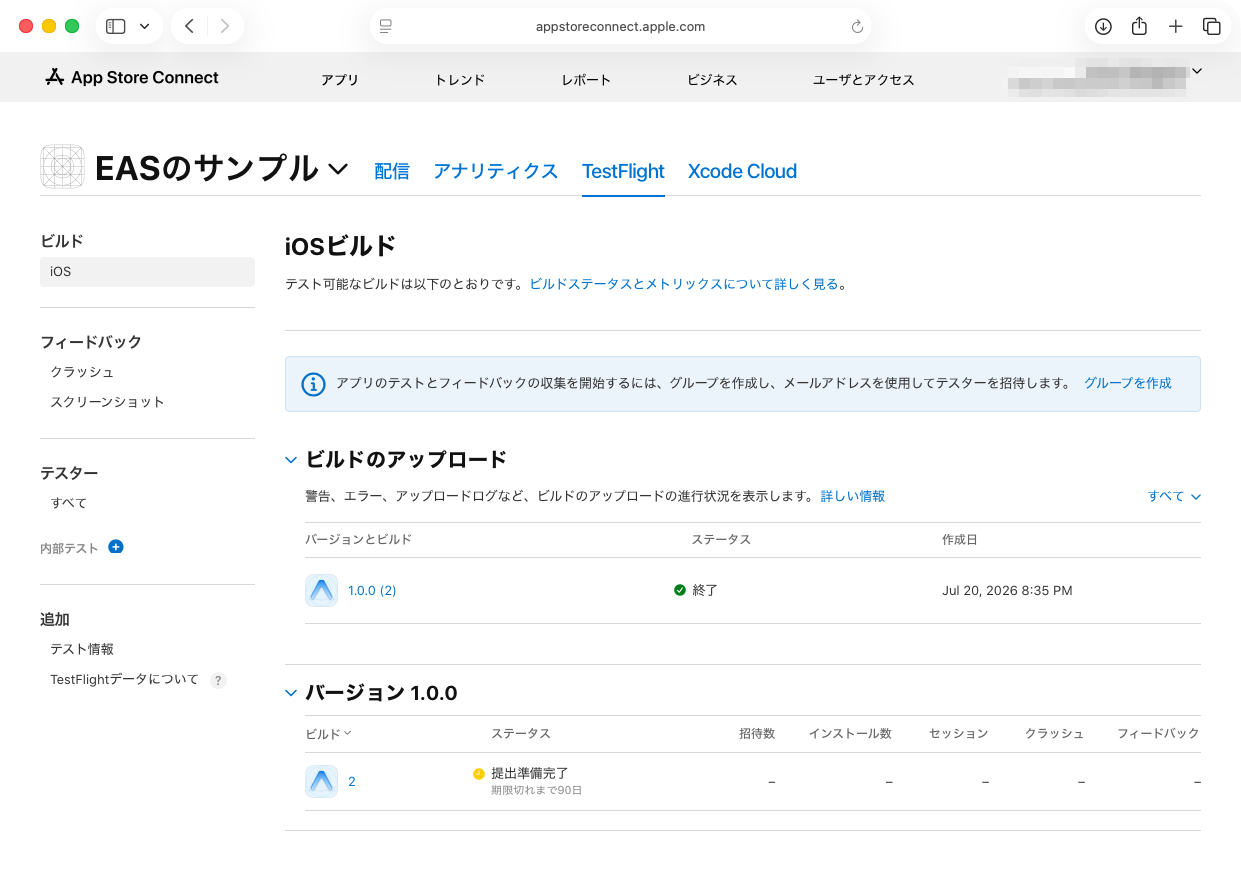Open すべて testers in sidebar
Image resolution: width=1241 pixels, height=889 pixels.
click(x=69, y=503)
